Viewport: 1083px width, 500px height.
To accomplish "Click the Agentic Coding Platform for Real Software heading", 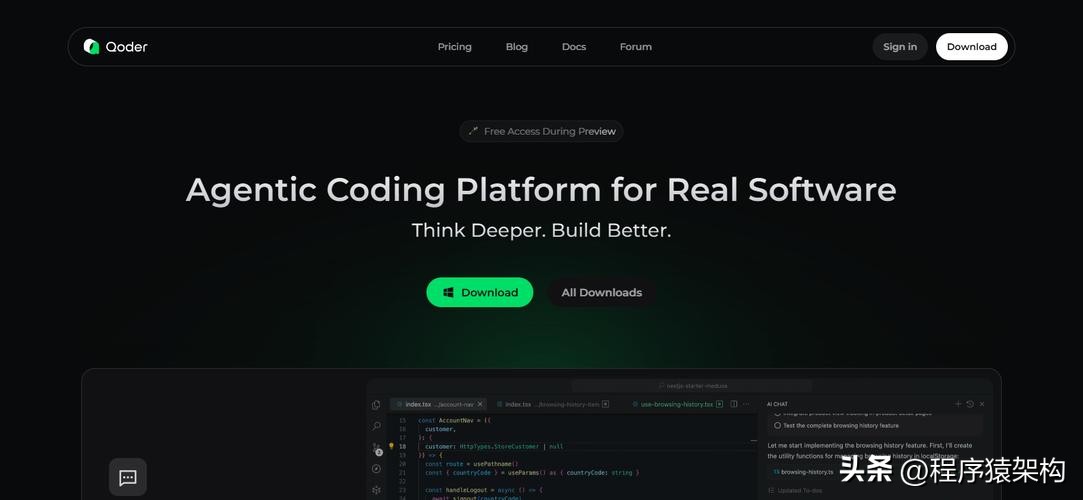I will pyautogui.click(x=542, y=189).
